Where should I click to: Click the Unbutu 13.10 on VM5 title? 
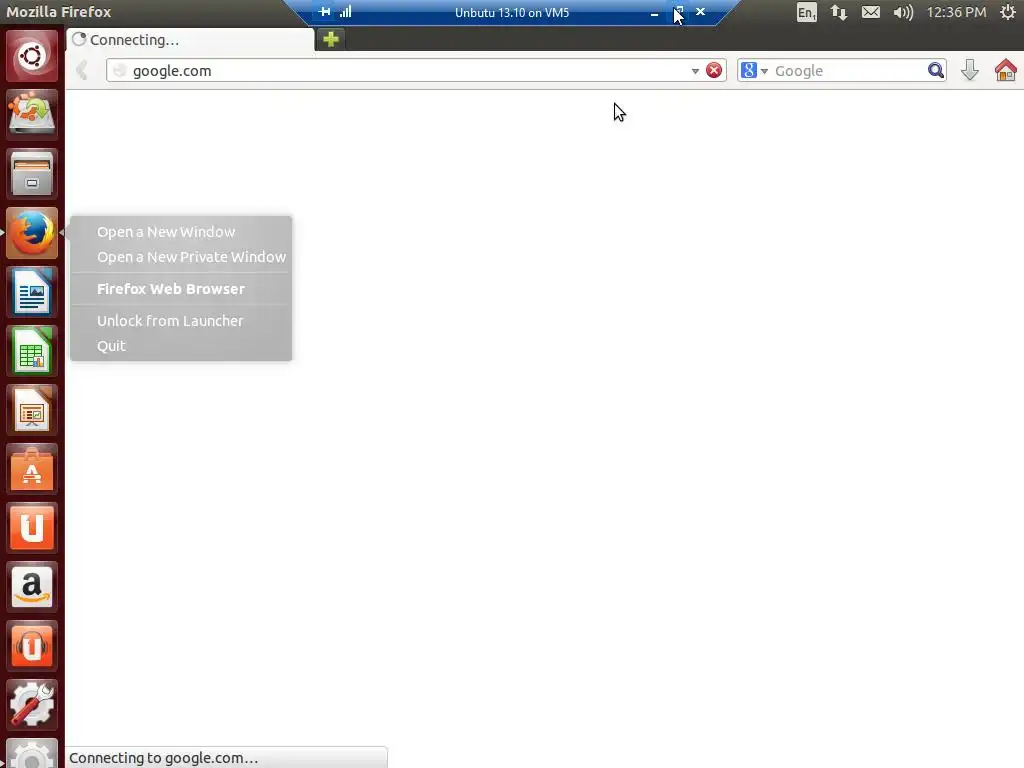click(512, 12)
